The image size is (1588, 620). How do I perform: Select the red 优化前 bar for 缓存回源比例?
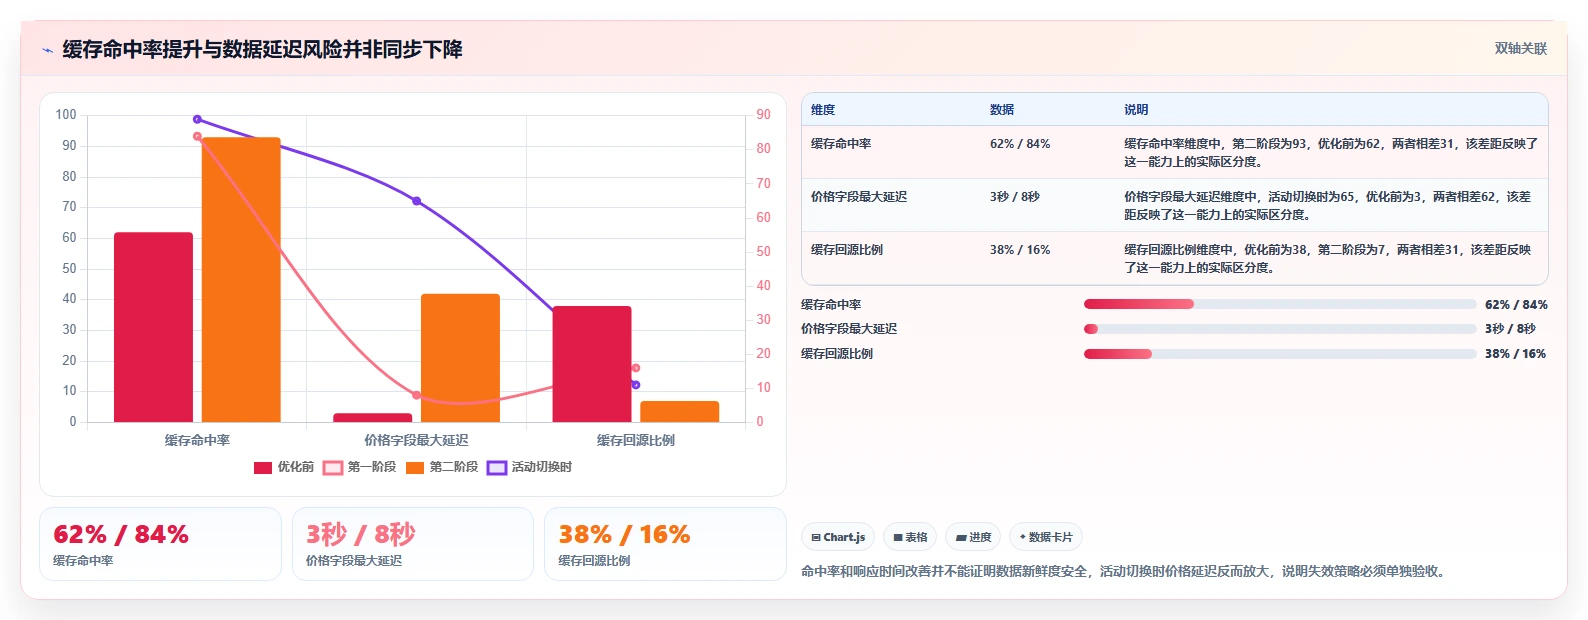(x=592, y=364)
